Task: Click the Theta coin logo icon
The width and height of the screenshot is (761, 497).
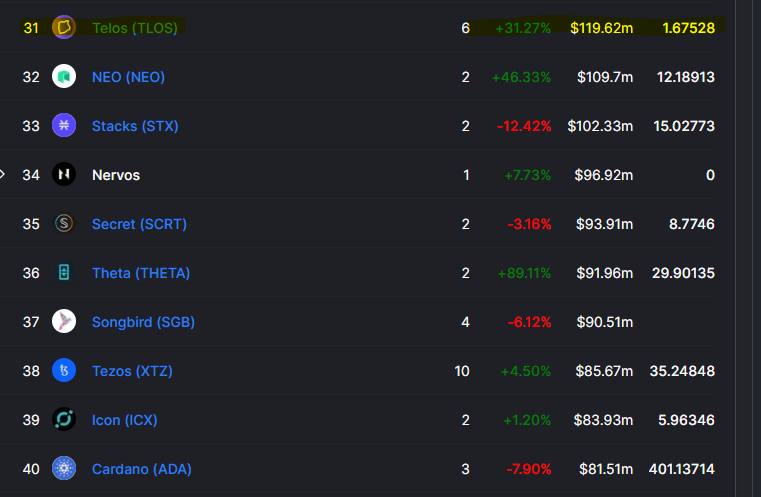Action: click(x=64, y=272)
